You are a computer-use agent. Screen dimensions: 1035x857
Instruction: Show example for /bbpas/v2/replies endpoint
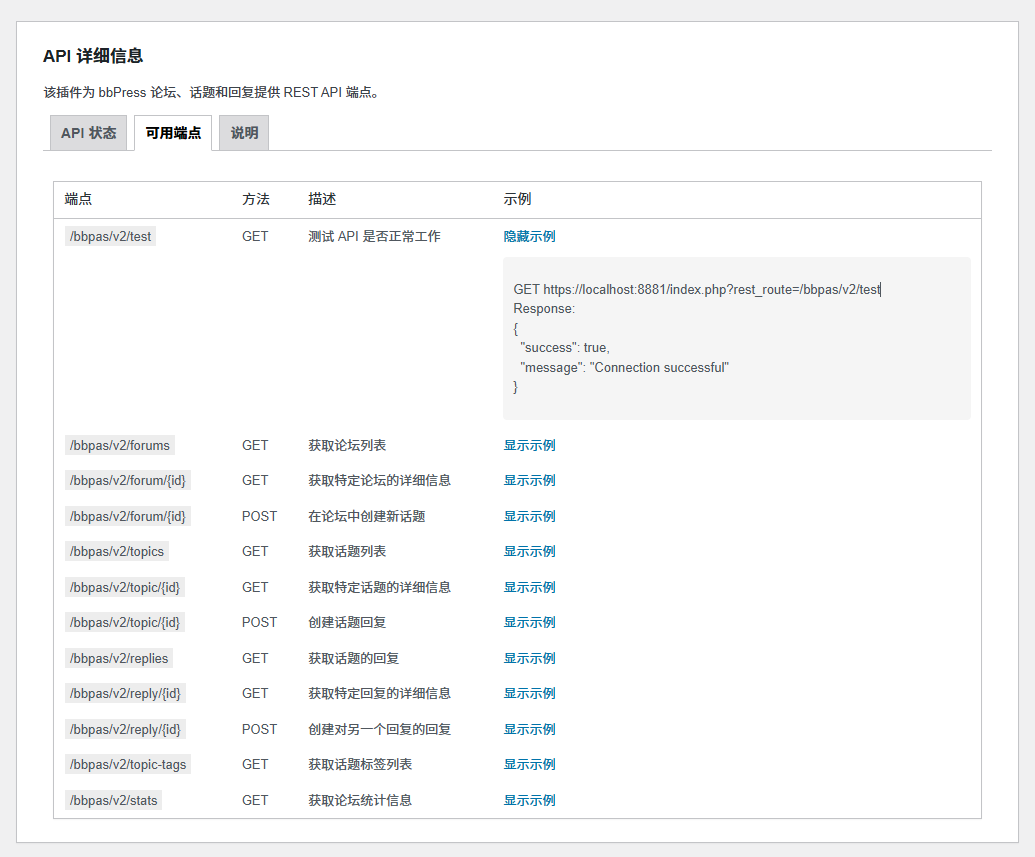pos(529,659)
